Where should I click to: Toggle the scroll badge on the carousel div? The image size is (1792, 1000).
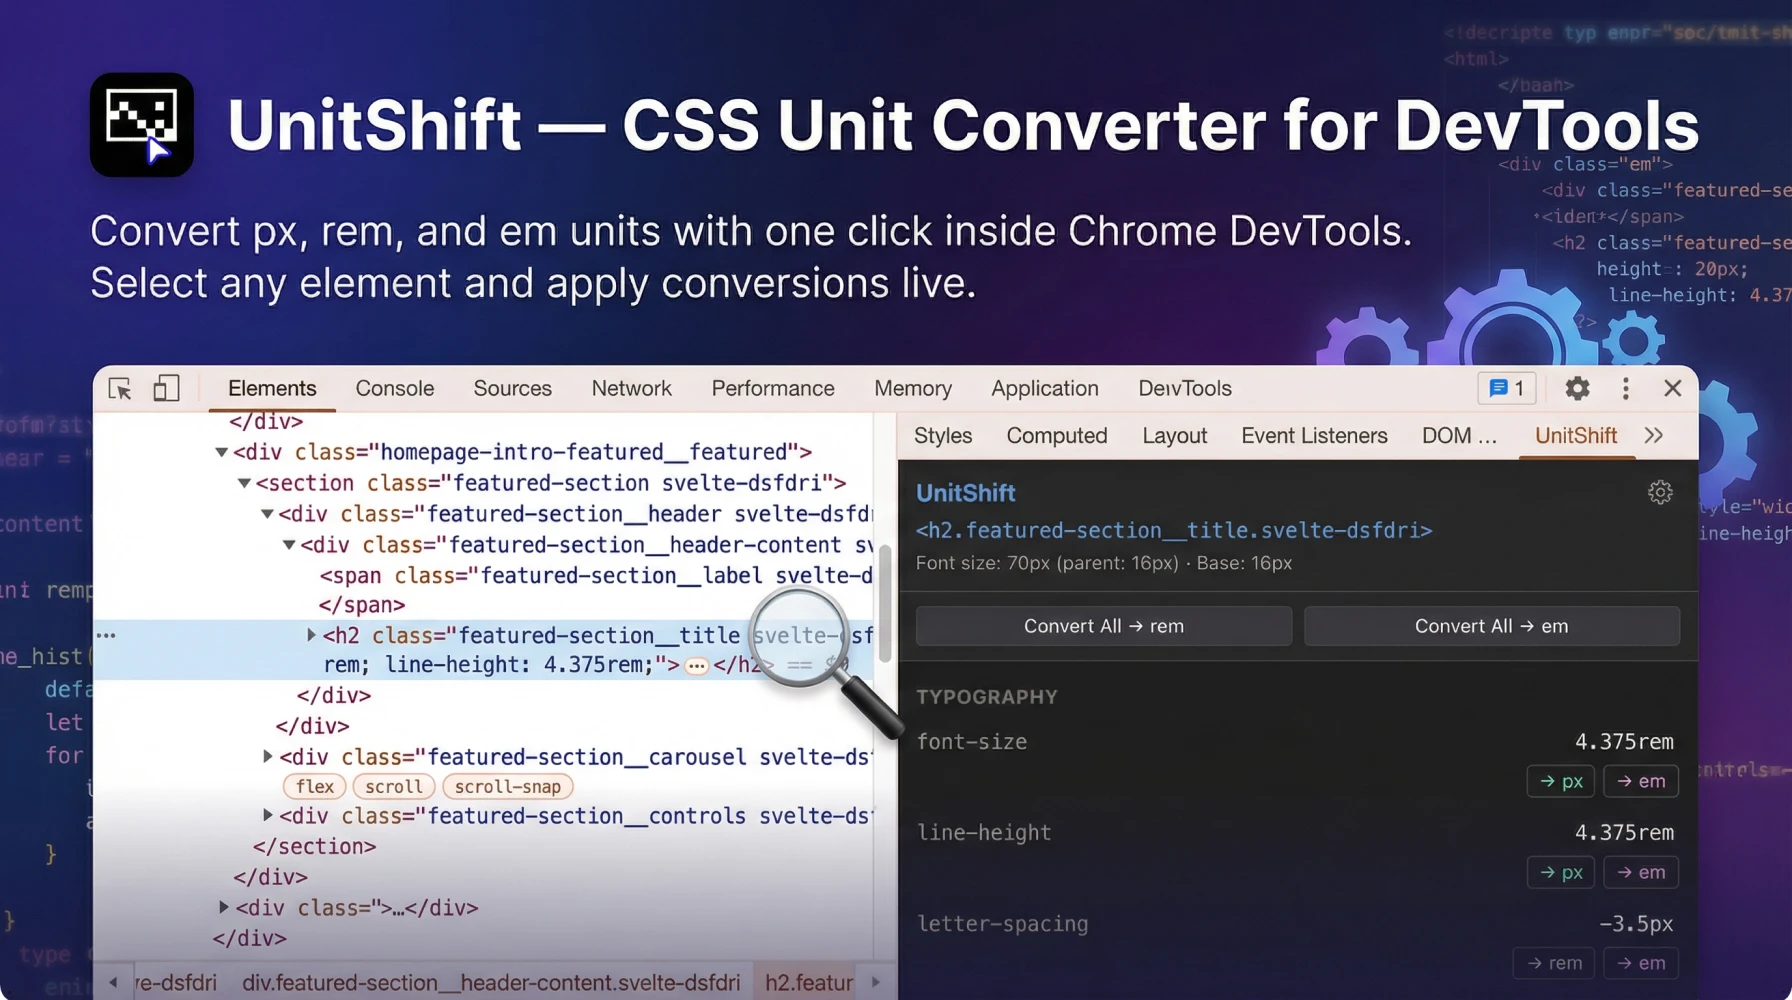[393, 786]
